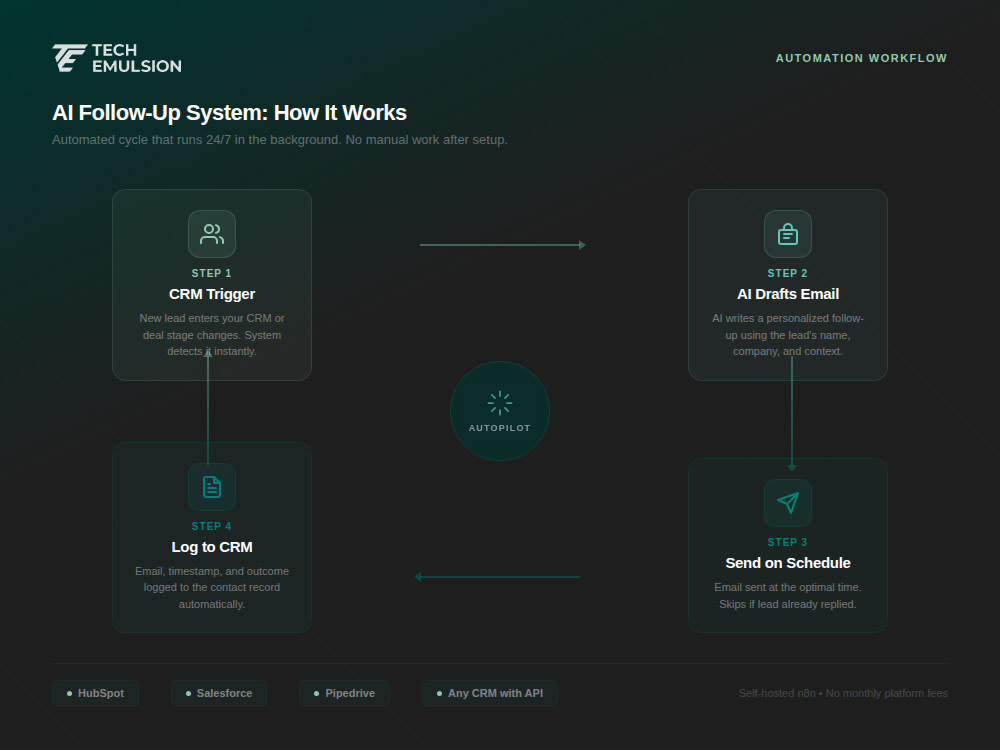Image resolution: width=1000 pixels, height=750 pixels.
Task: Click the AI Drafts Email bag icon
Action: pos(788,234)
